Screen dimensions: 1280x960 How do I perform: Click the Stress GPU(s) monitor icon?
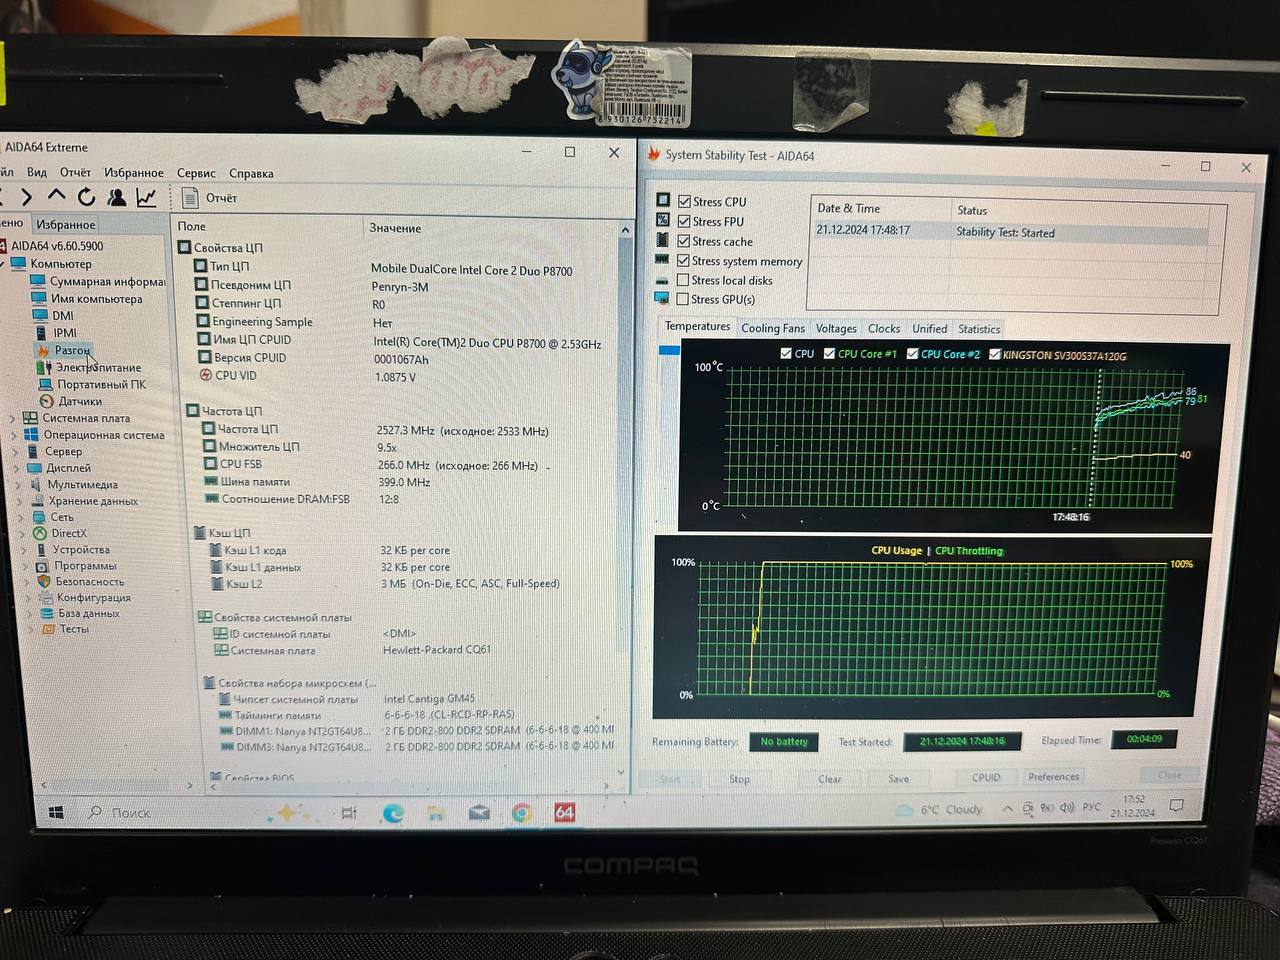click(x=661, y=298)
